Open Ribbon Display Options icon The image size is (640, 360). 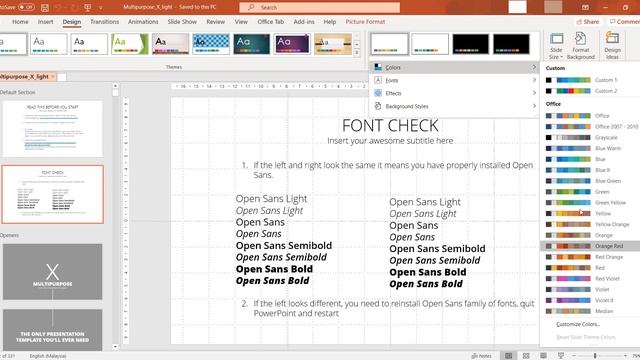[585, 7]
